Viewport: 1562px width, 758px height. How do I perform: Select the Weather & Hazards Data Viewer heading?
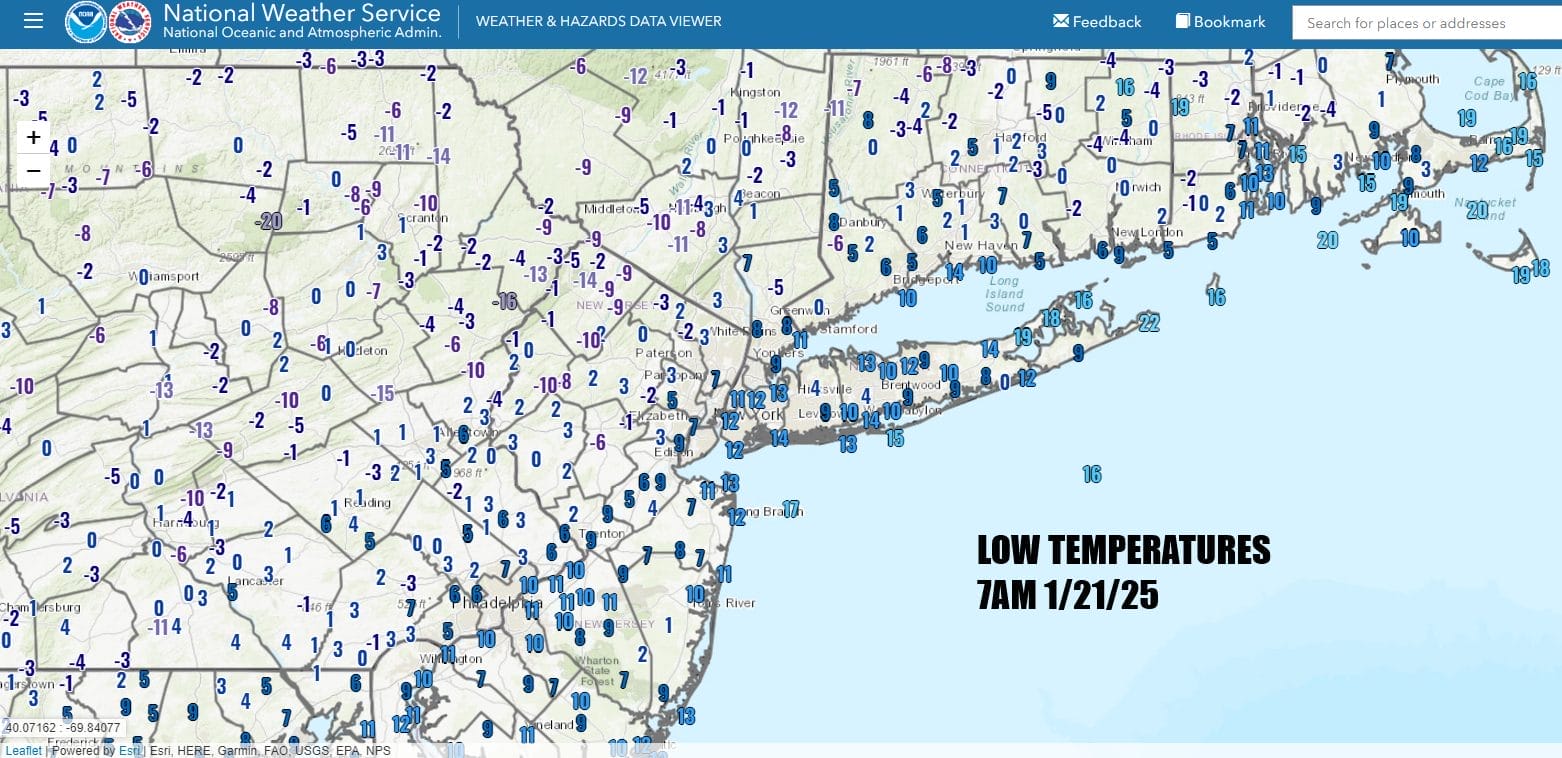click(598, 22)
